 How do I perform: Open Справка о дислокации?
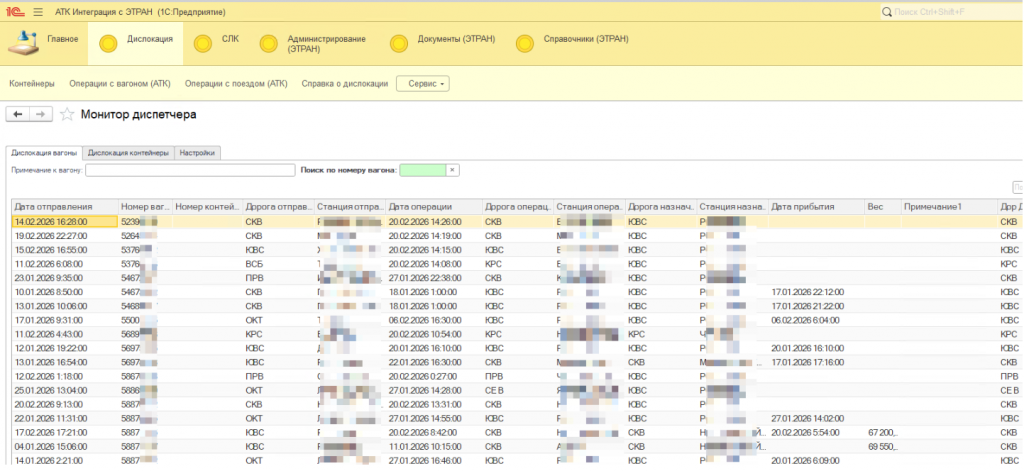click(345, 84)
